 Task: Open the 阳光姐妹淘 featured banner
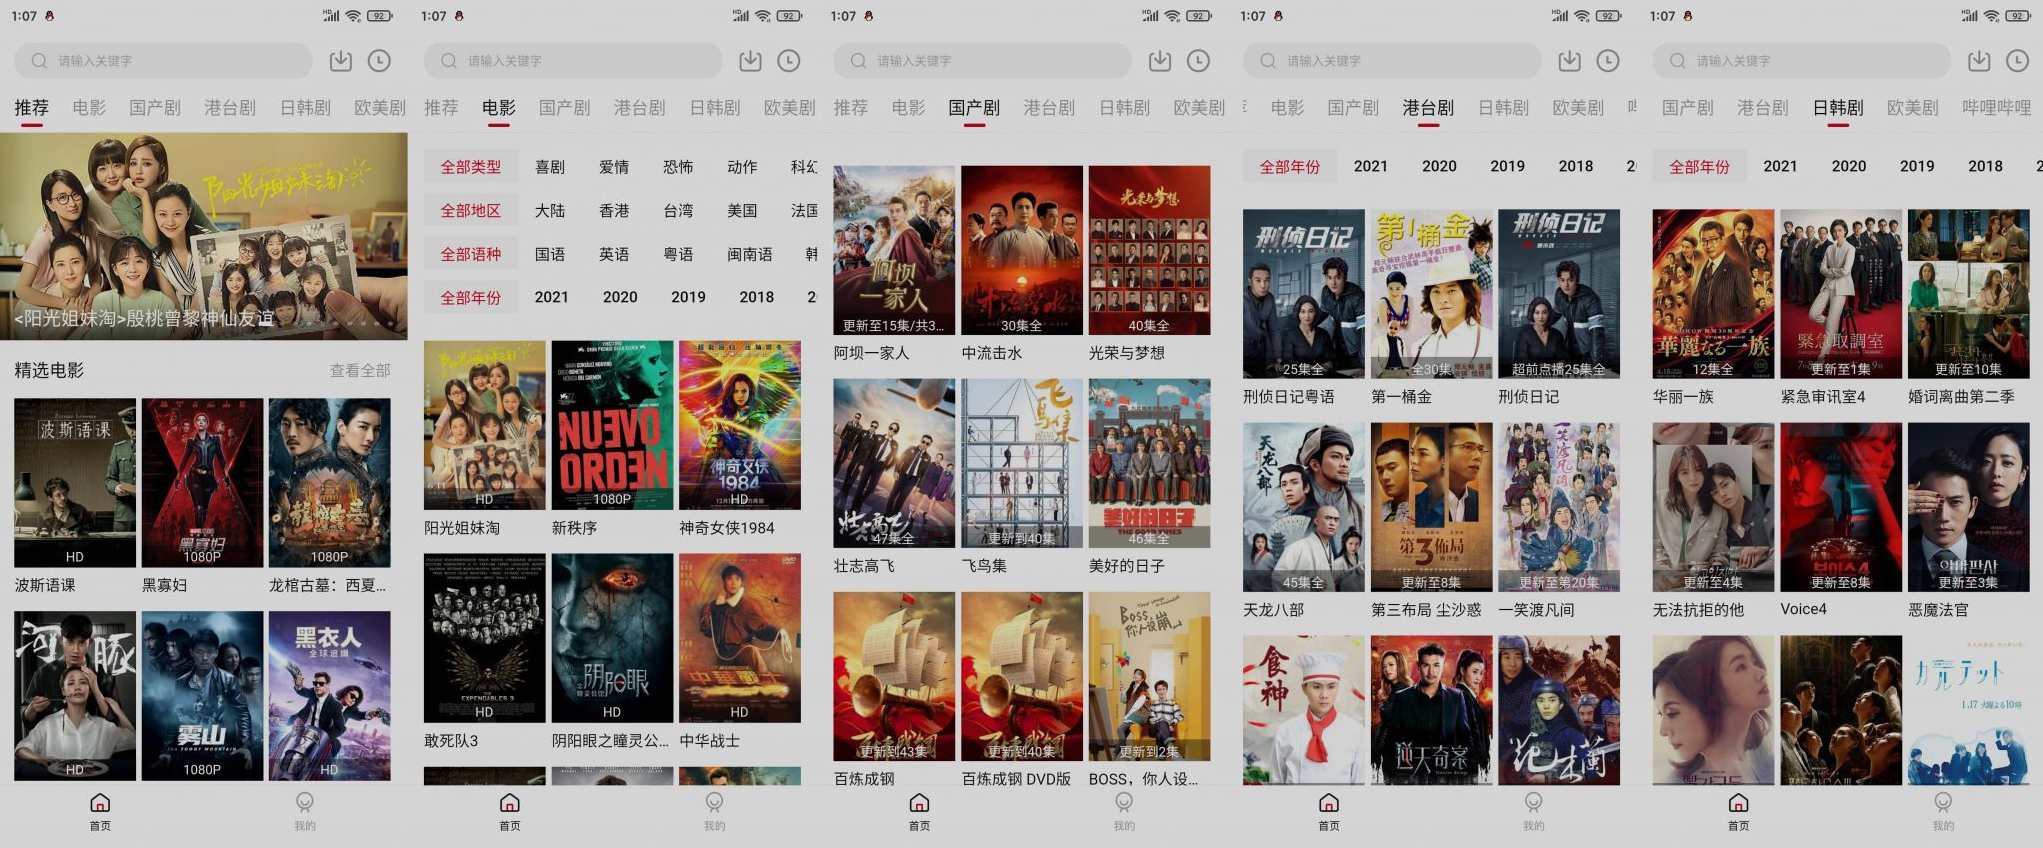204,236
